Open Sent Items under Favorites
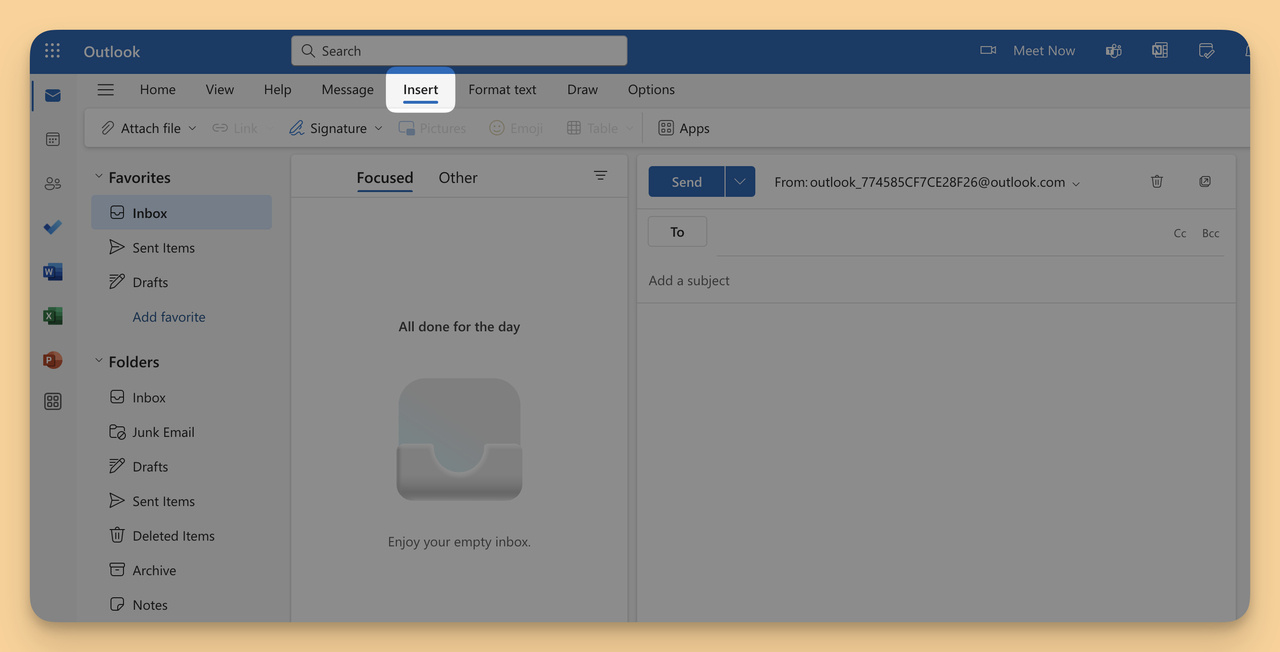Image resolution: width=1280 pixels, height=652 pixels. 181,248
